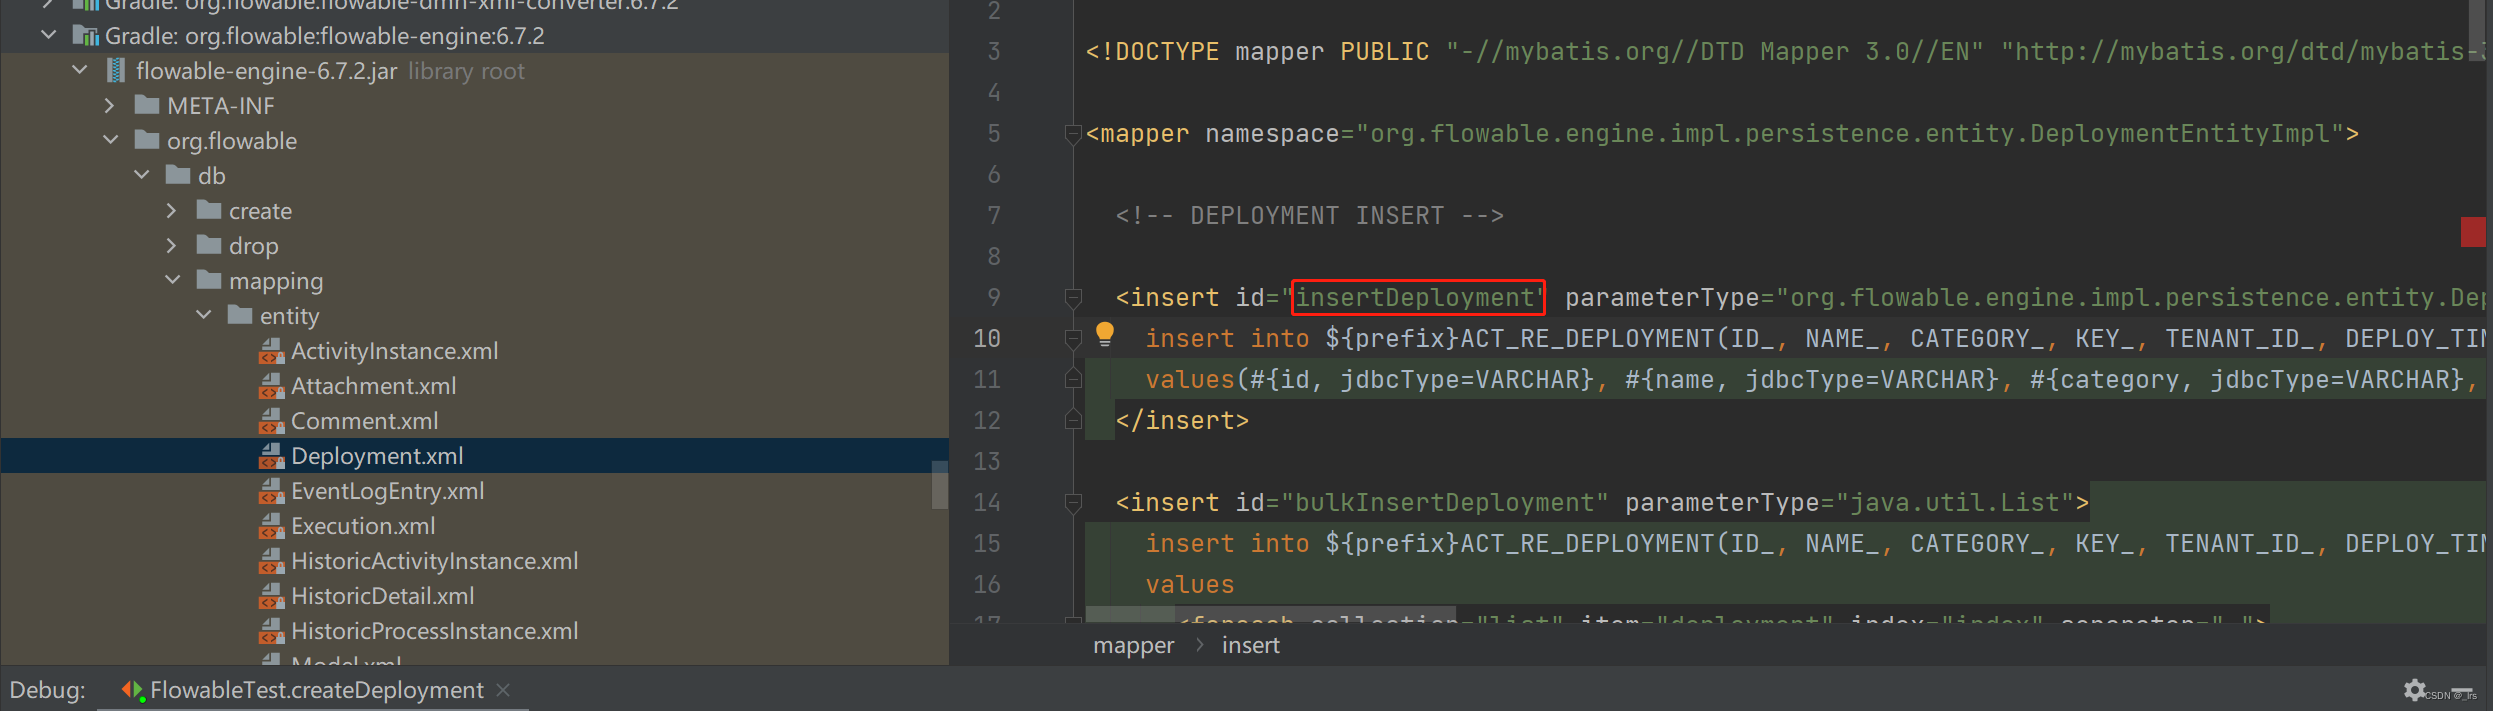Select HistoricProcessInstance.xml in the tree
This screenshot has width=2493, height=711.
point(435,631)
